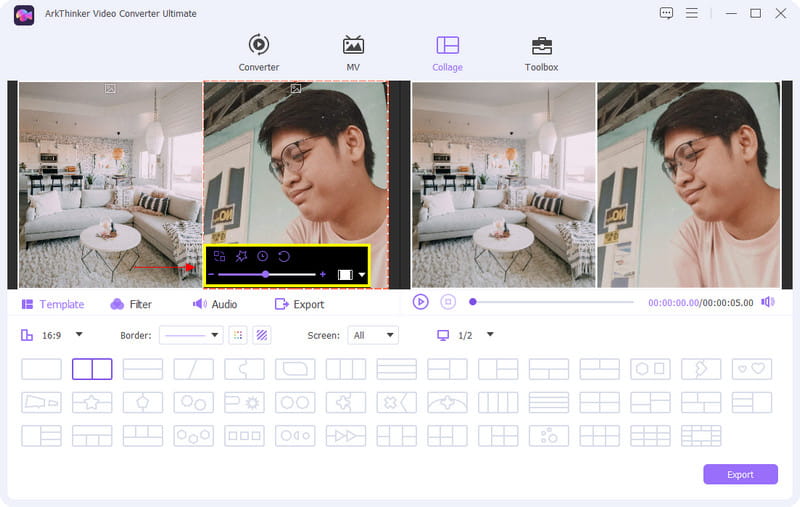
Task: Choose the two horizontal halves template
Action: [x=143, y=369]
